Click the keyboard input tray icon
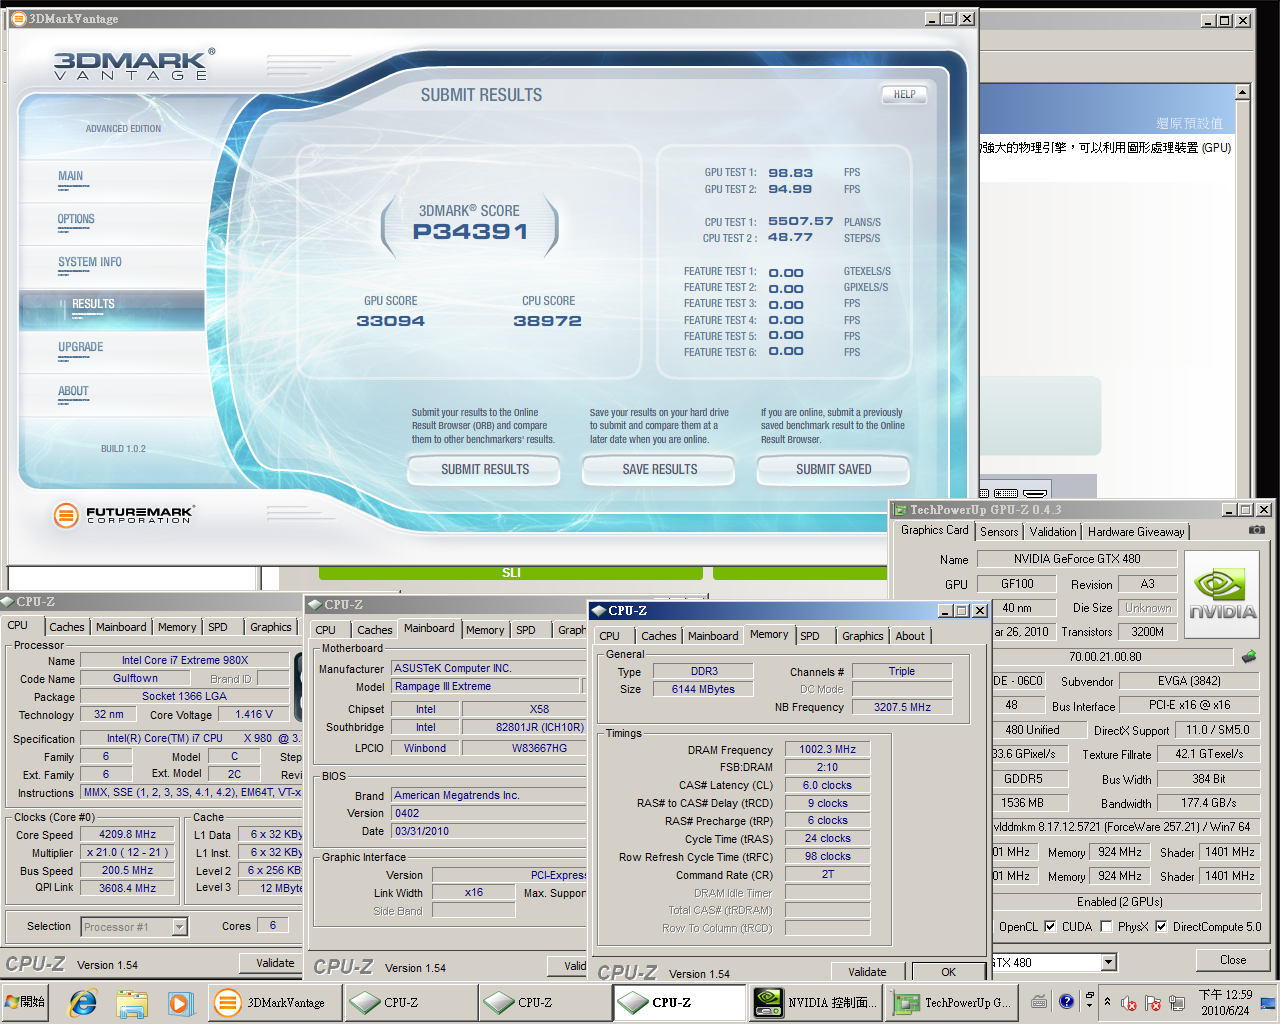 (x=1039, y=1001)
